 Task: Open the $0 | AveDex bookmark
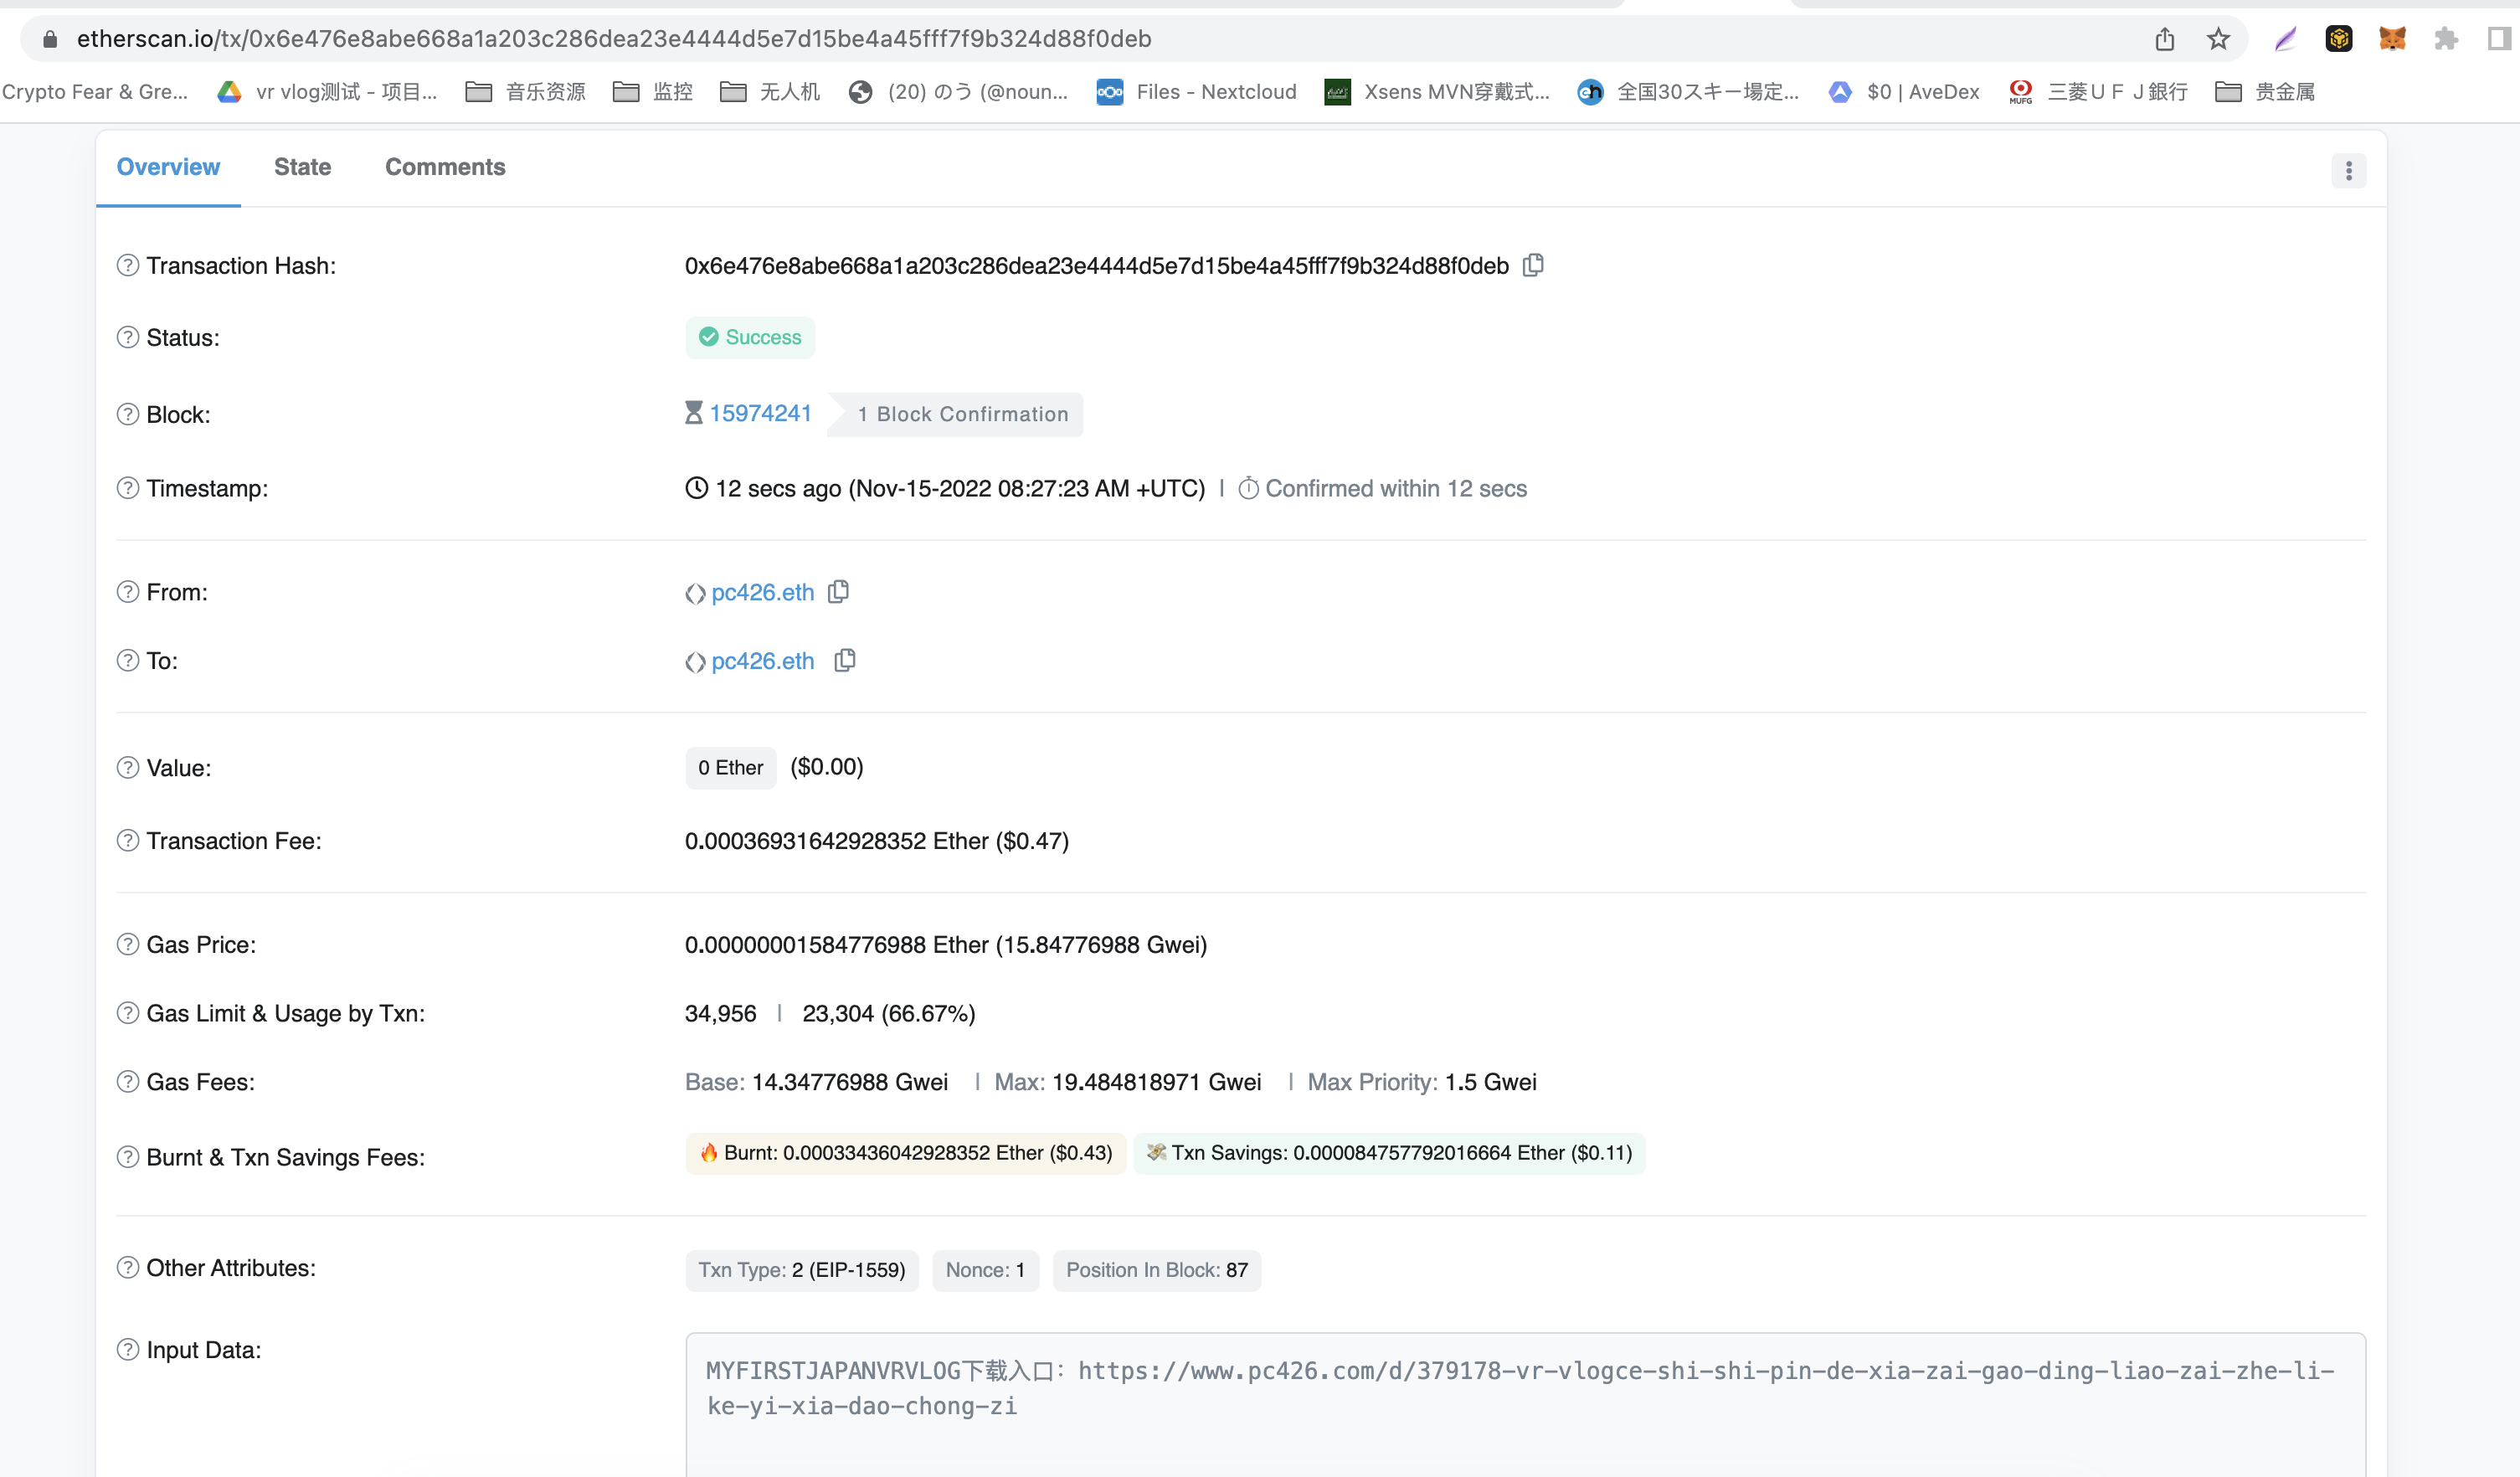point(1904,92)
